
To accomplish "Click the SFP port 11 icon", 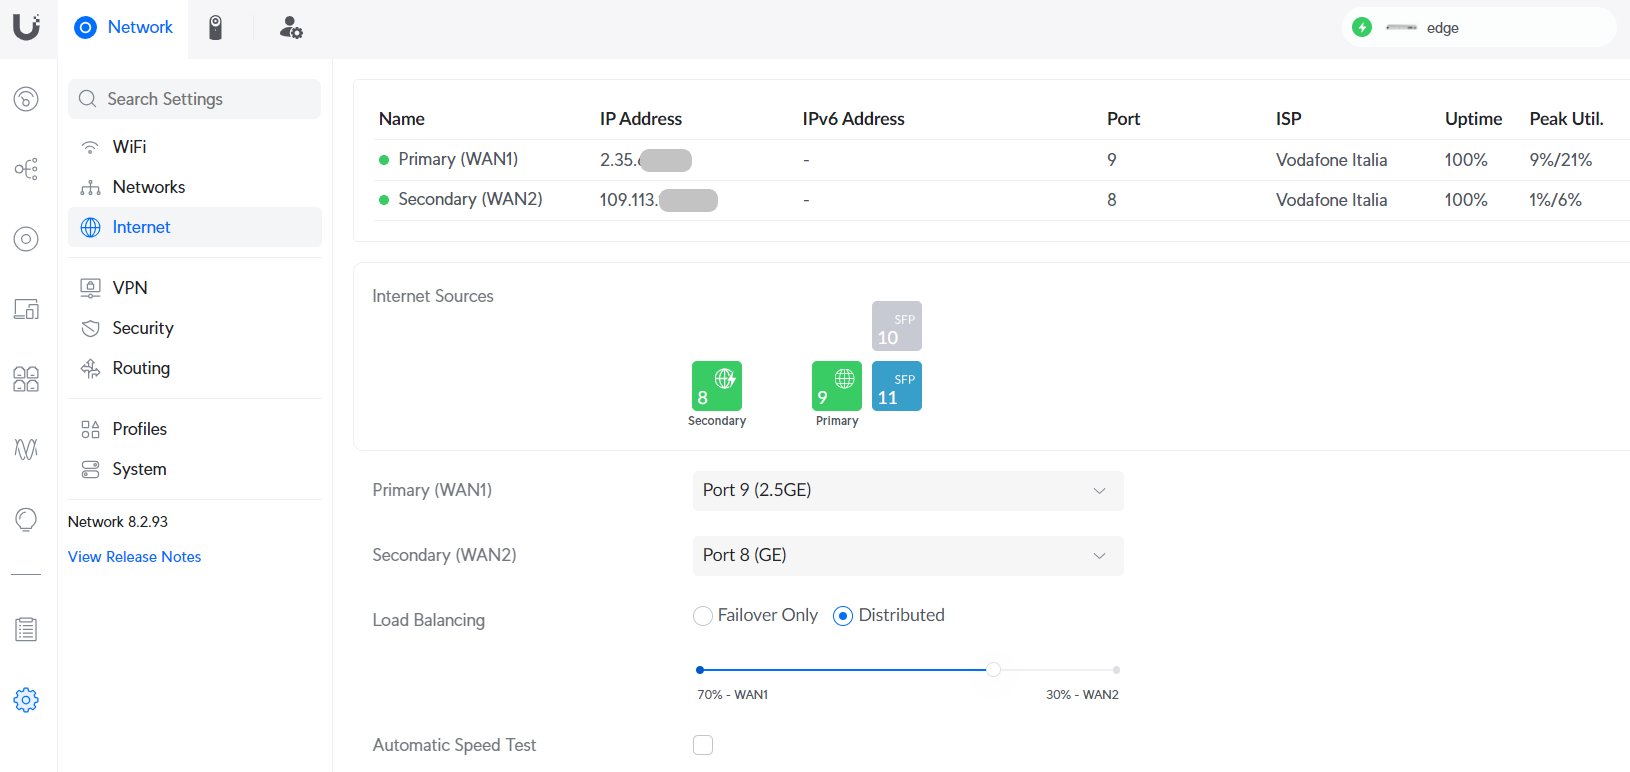I will coord(896,386).
